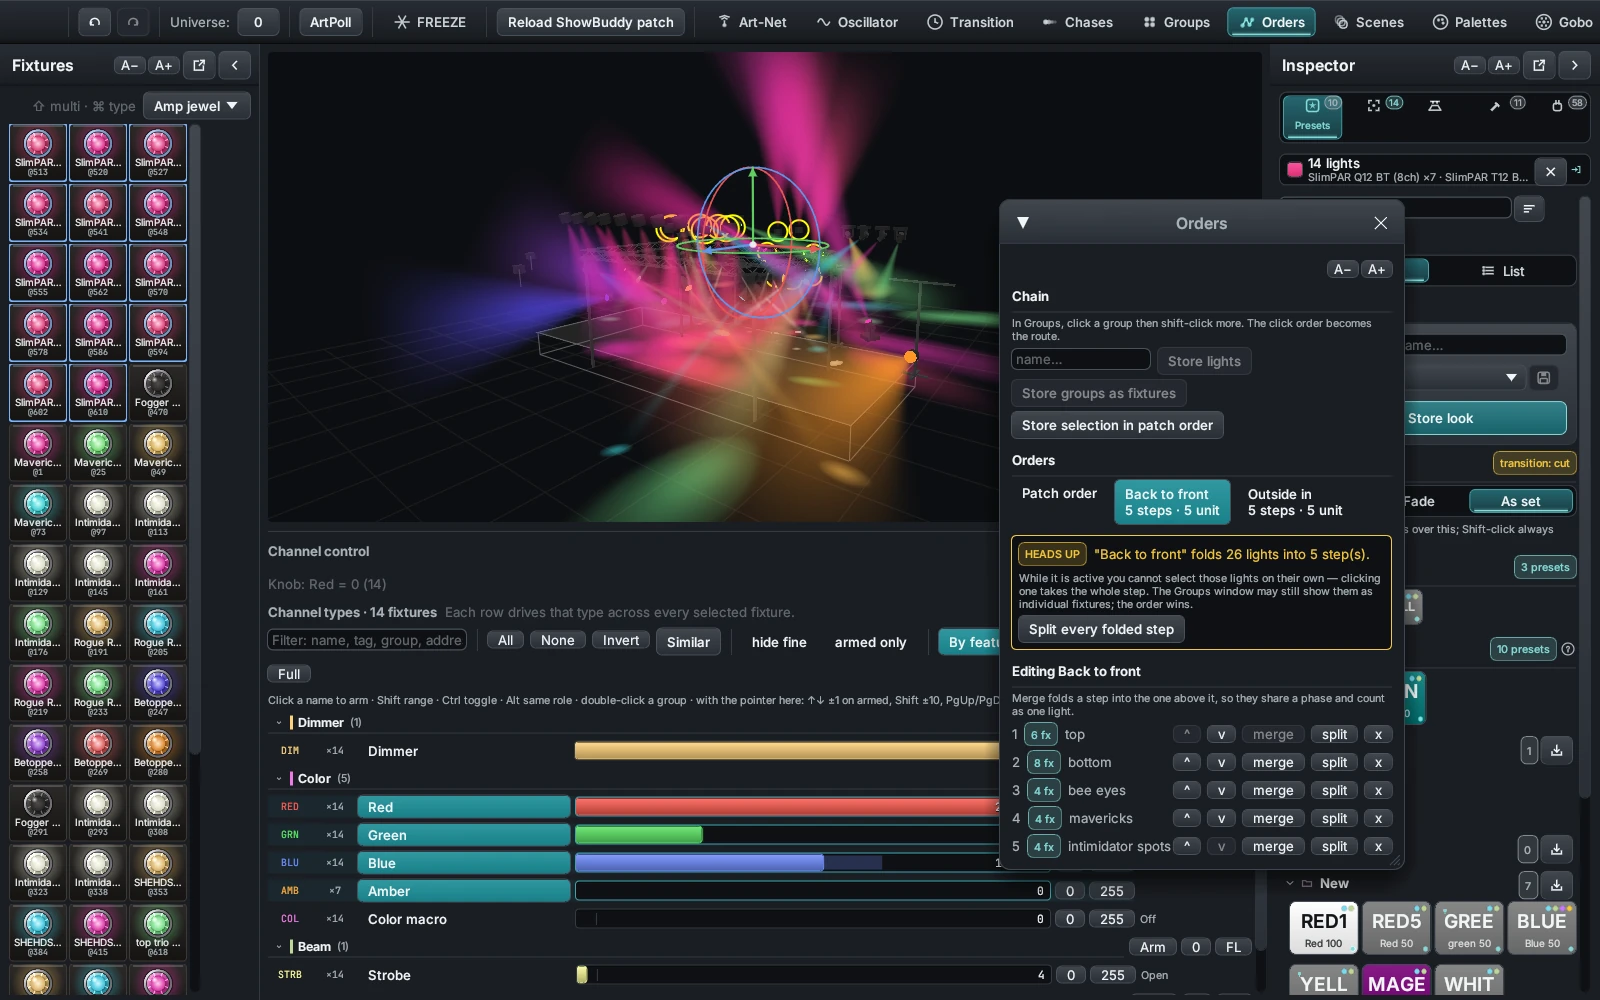Image resolution: width=1600 pixels, height=1000 pixels.
Task: Adjust the Green channel slider
Action: pyautogui.click(x=787, y=835)
